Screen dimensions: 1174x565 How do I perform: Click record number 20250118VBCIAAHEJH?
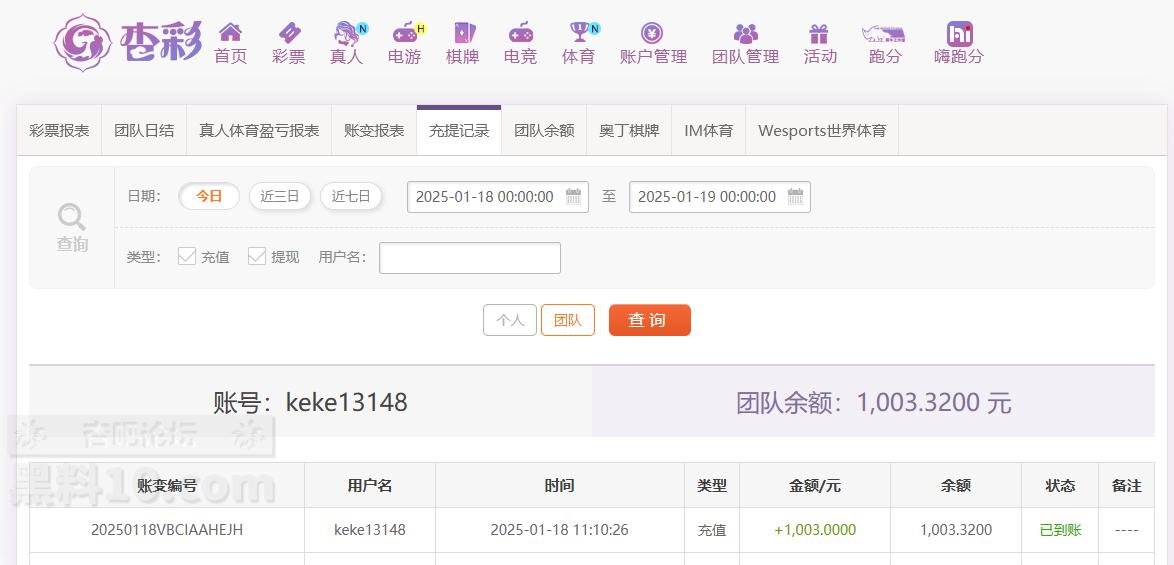coord(167,530)
